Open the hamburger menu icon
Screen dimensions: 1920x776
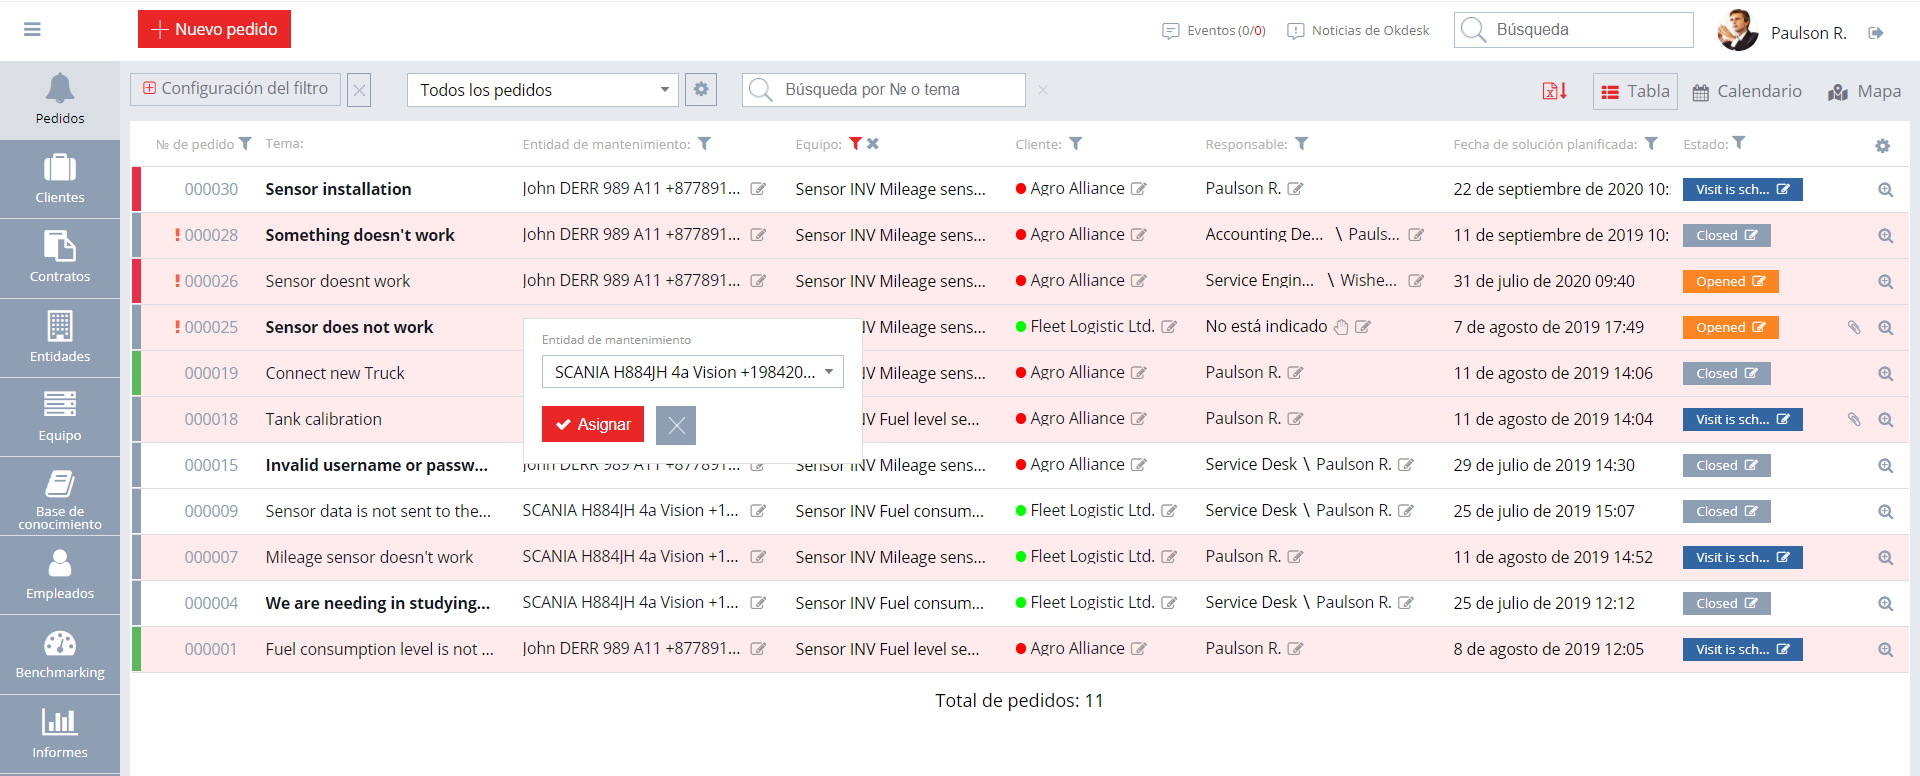pos(32,30)
